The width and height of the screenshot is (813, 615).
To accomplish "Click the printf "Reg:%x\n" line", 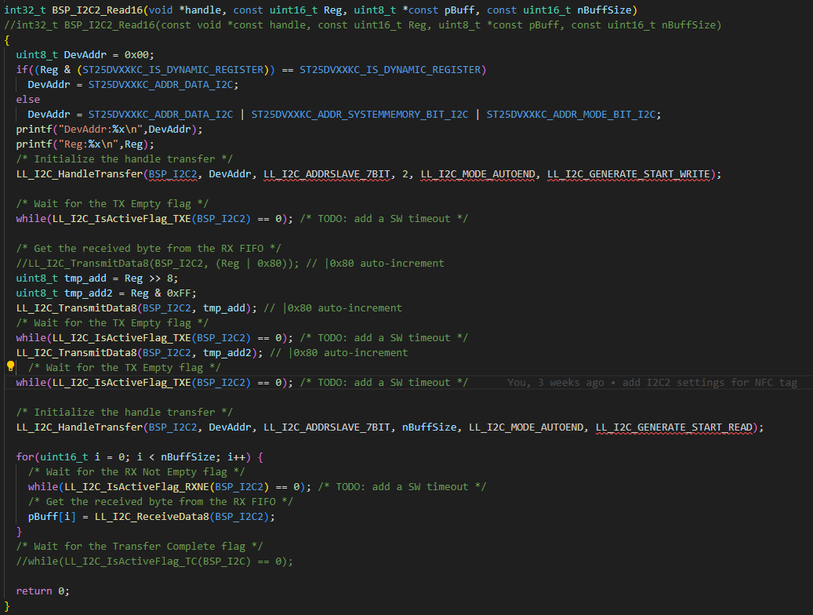I will point(85,144).
